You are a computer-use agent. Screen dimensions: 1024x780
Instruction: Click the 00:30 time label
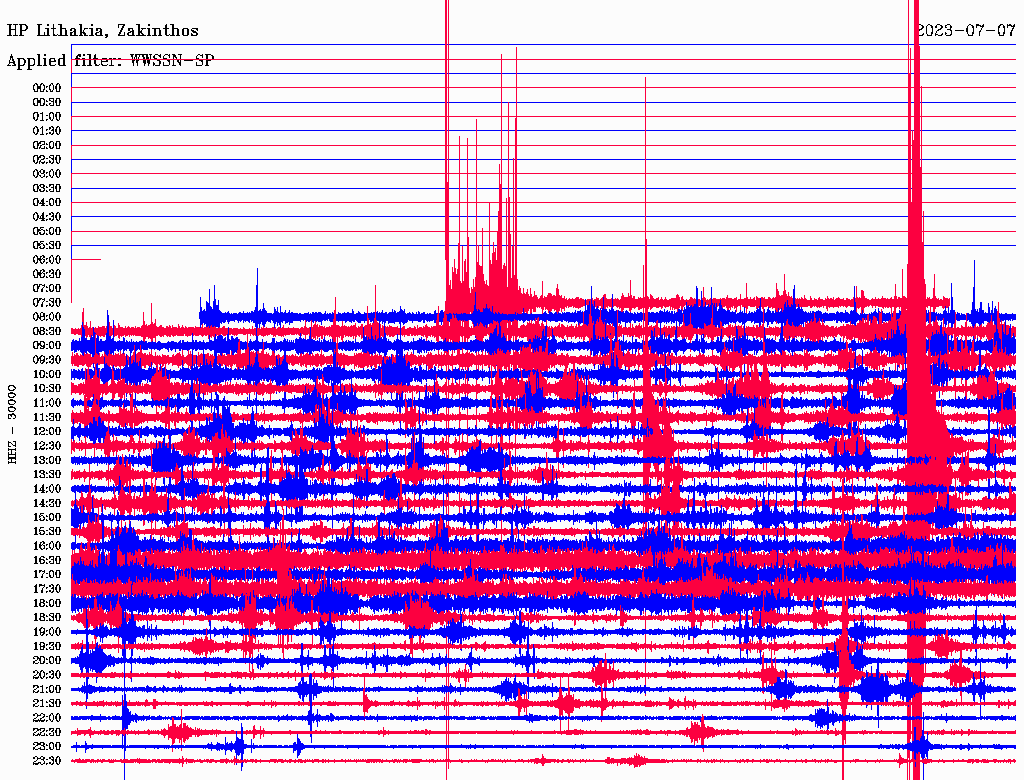(x=47, y=103)
